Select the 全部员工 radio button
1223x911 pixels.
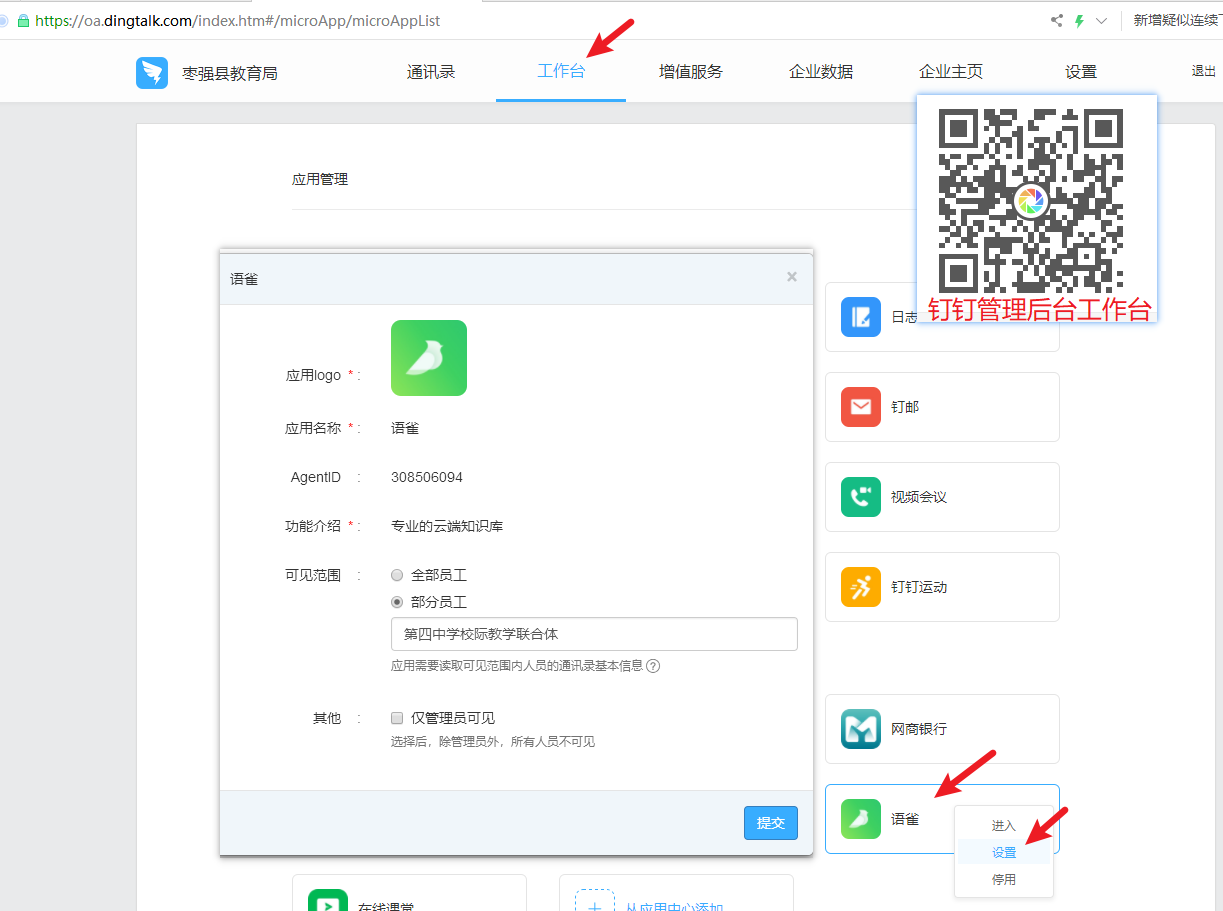pos(397,575)
